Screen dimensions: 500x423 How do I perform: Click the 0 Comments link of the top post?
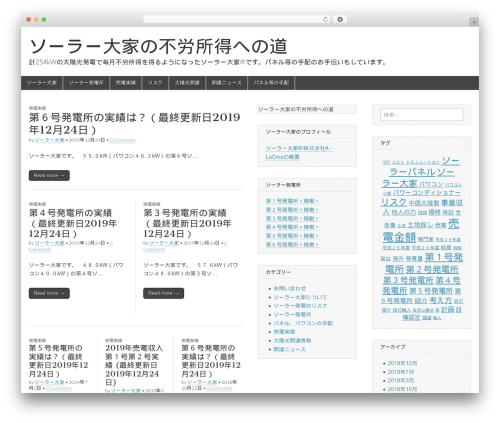[123, 140]
